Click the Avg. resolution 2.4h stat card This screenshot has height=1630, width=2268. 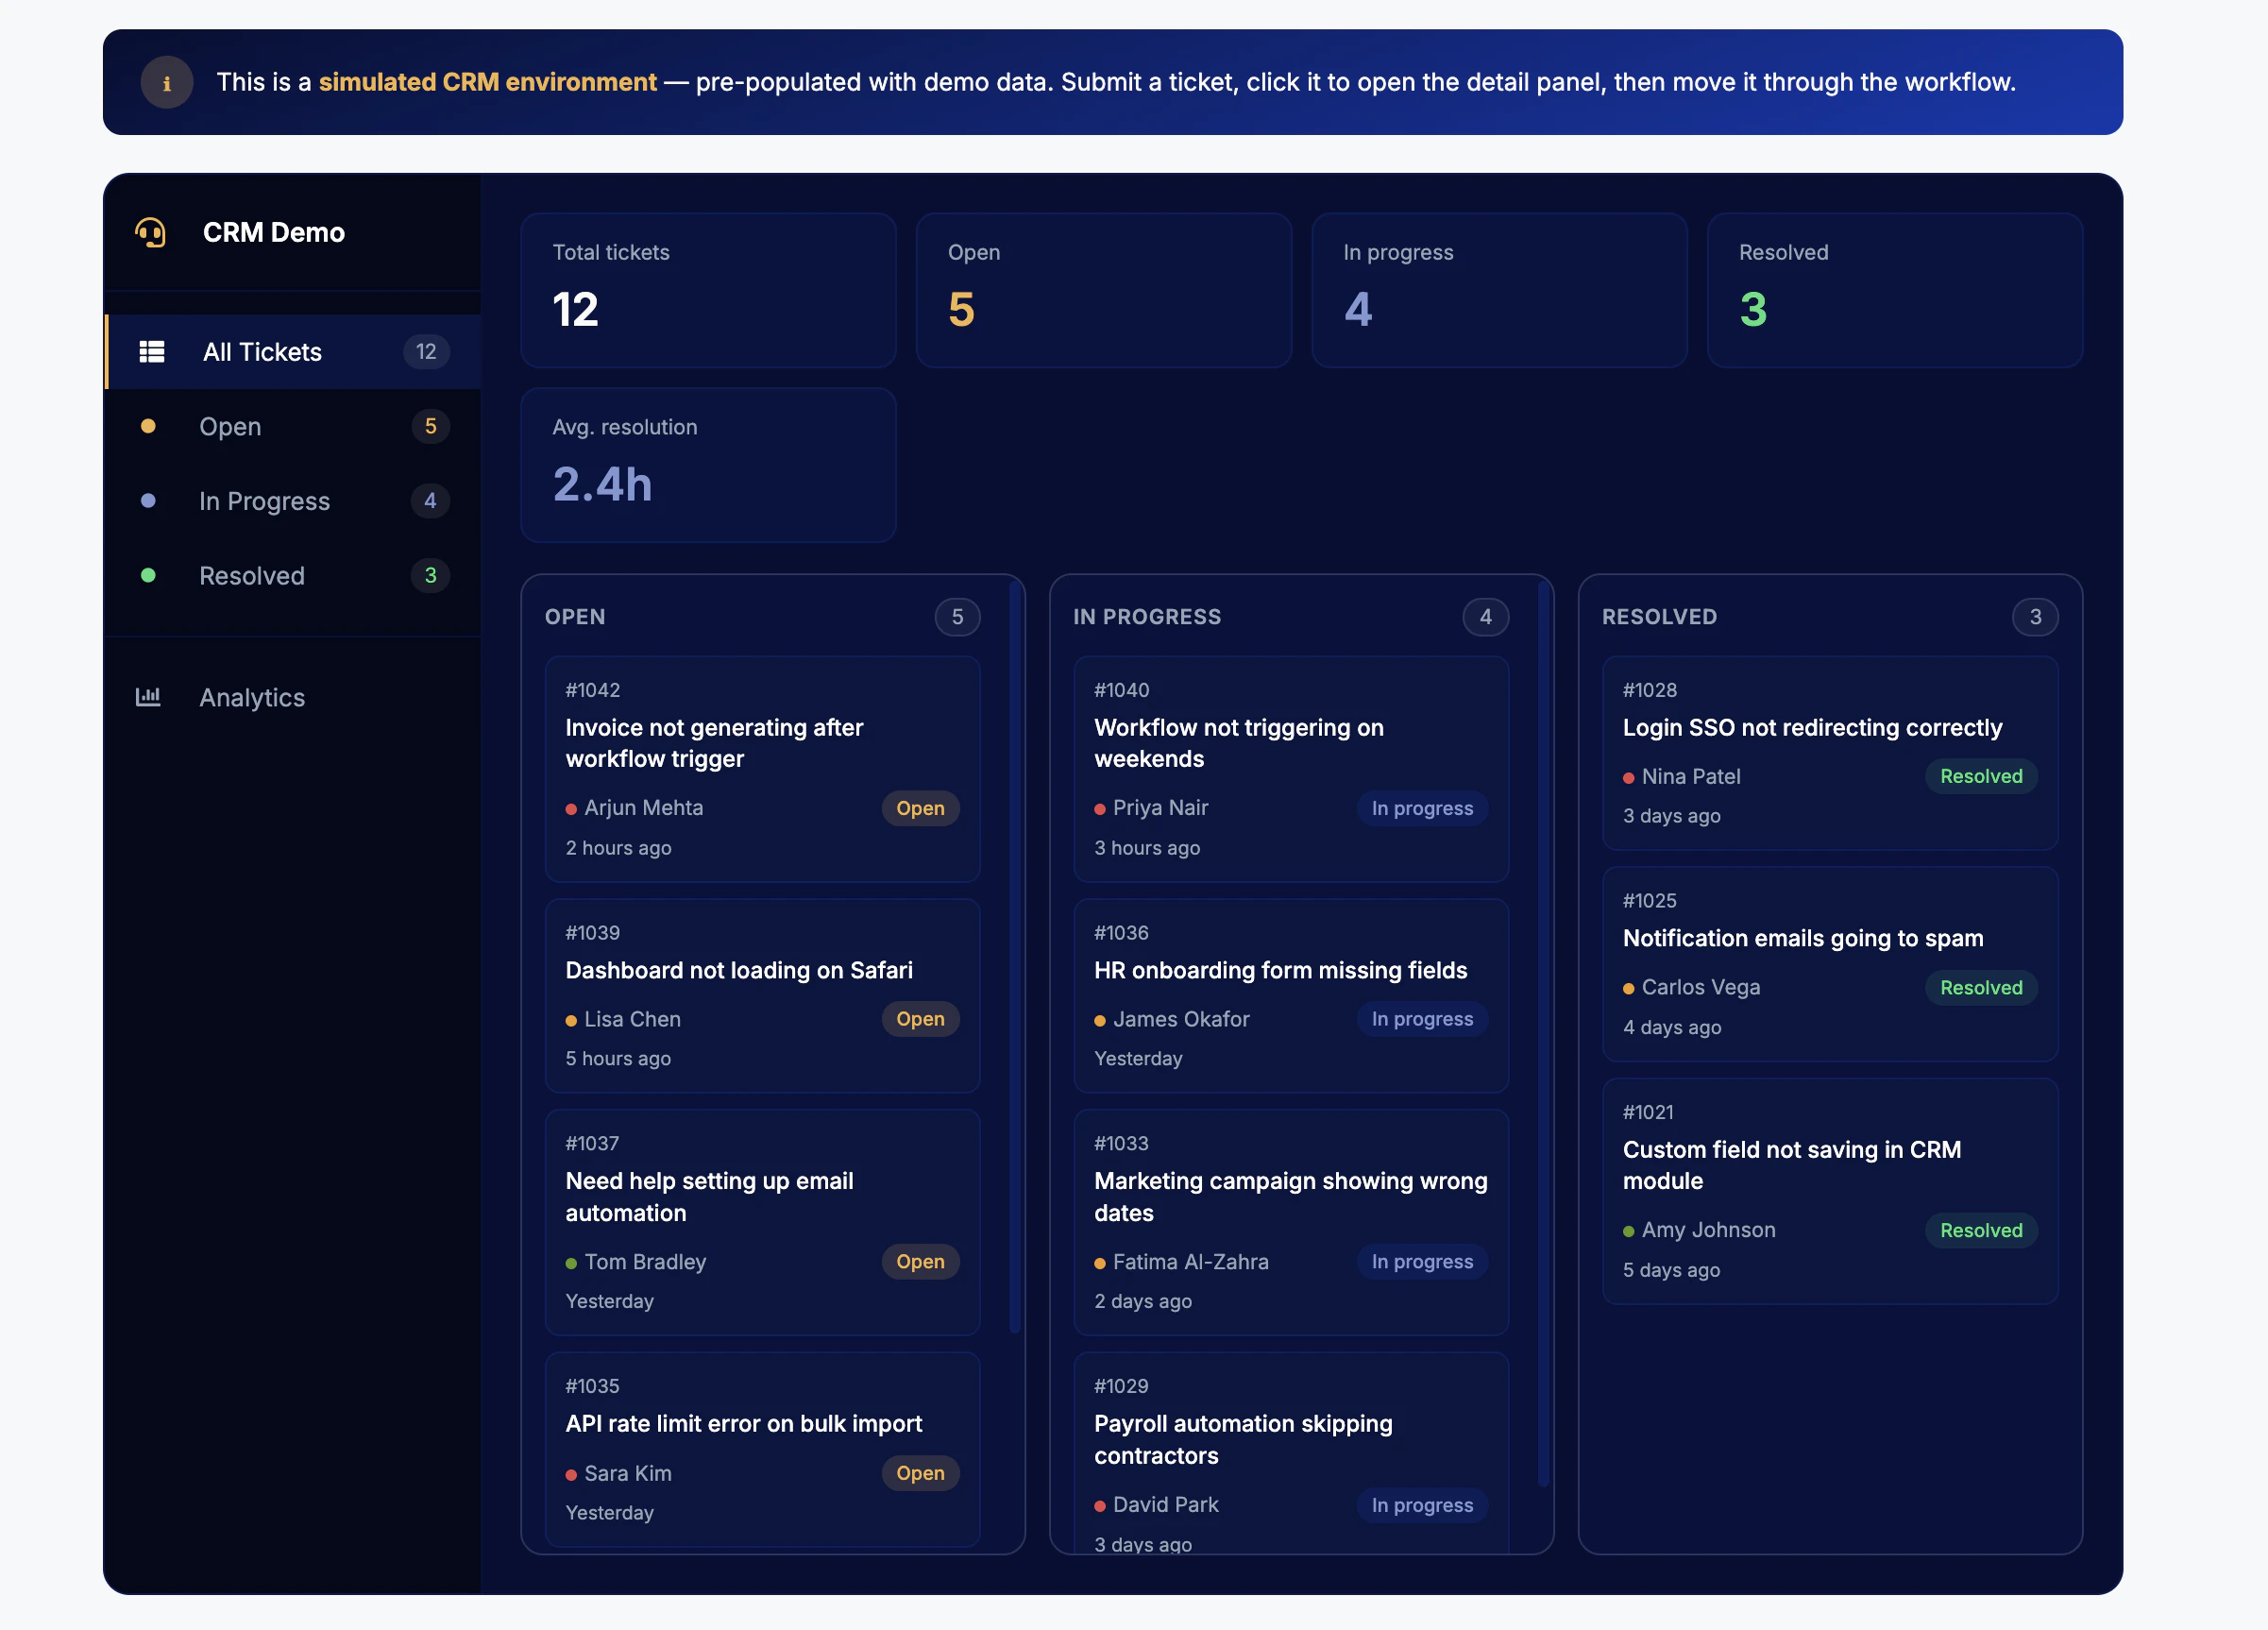[x=707, y=464]
